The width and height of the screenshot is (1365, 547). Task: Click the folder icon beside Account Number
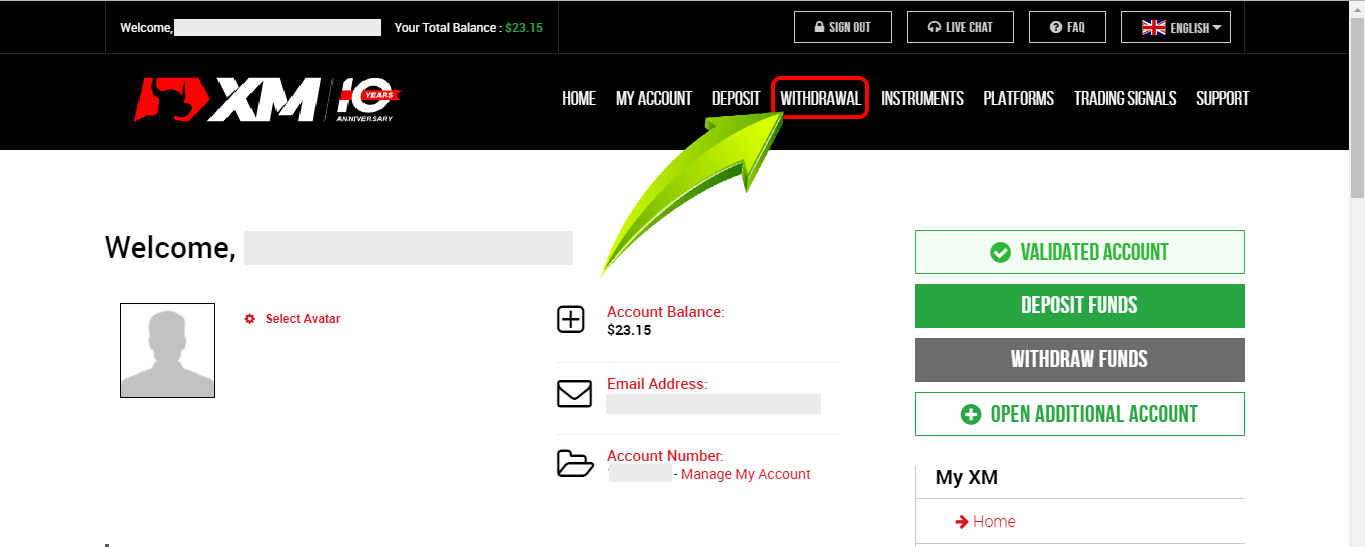(x=574, y=464)
